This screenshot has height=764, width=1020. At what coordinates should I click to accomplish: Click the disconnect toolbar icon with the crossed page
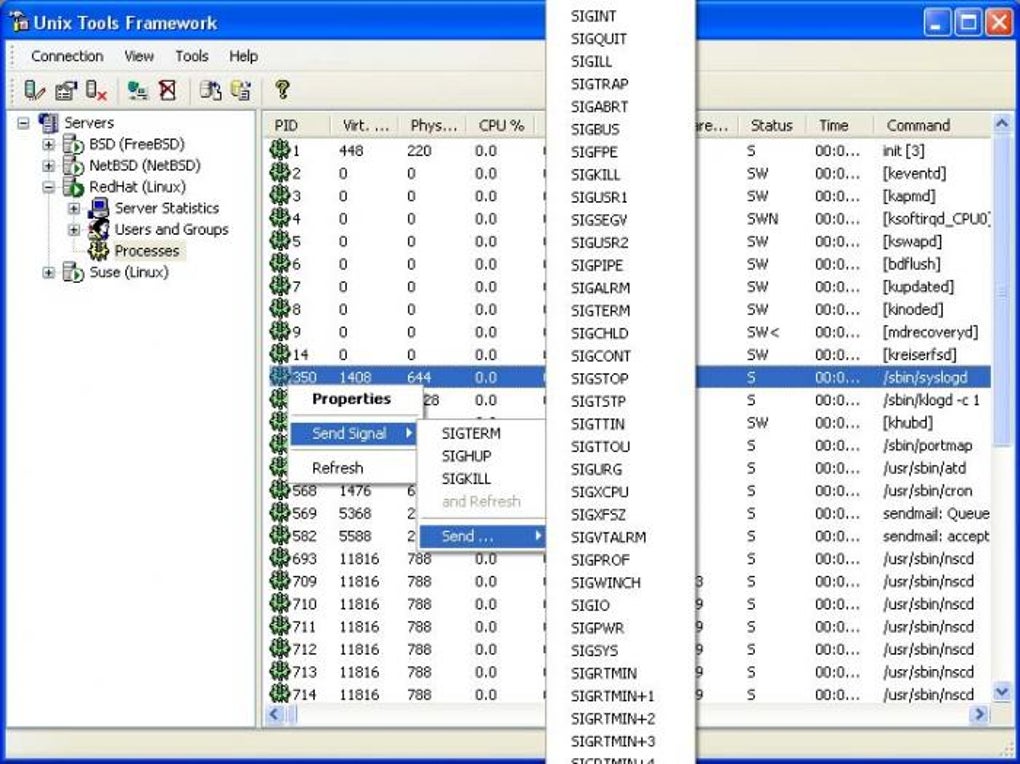168,90
